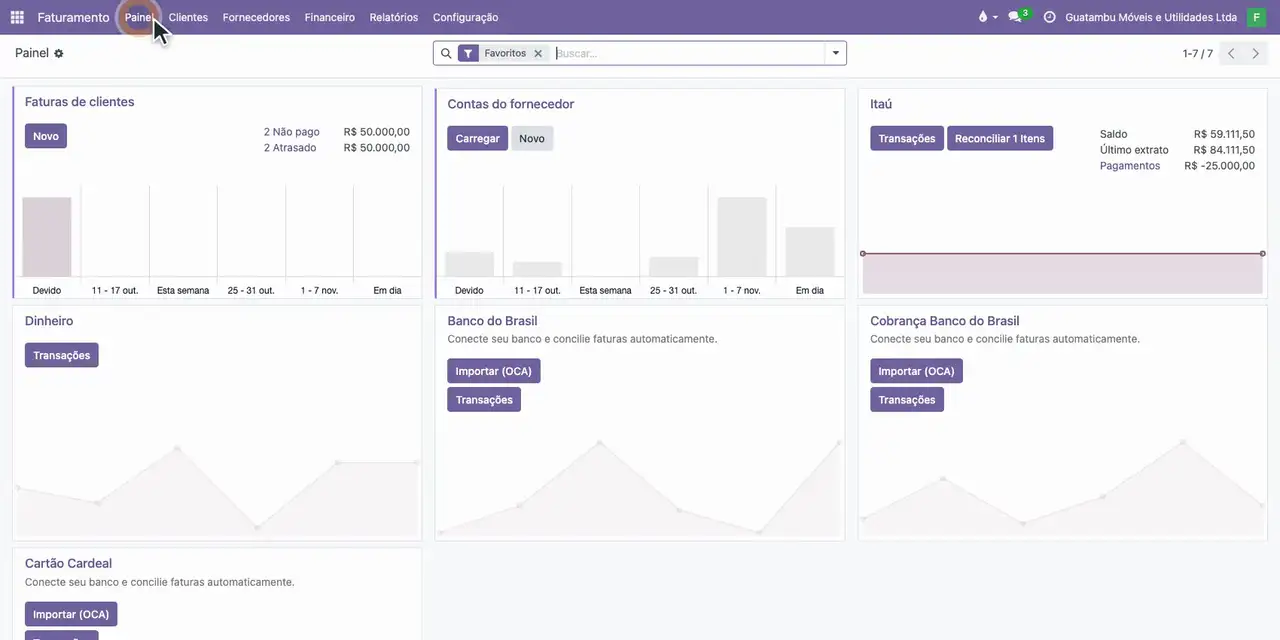The width and height of the screenshot is (1280, 640).
Task: Open Transações under Cobrança Banco do Brasil
Action: tap(907, 400)
